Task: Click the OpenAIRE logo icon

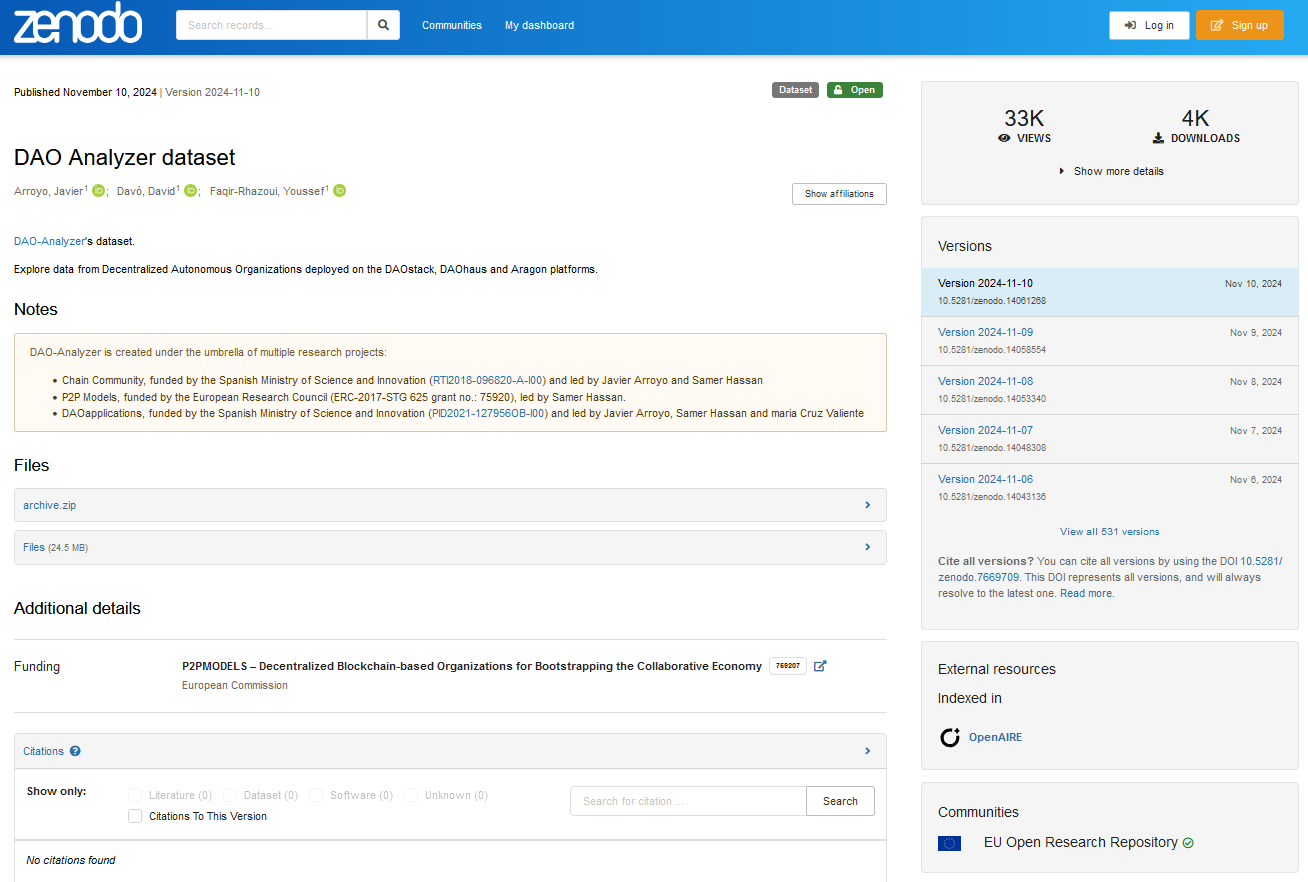Action: (x=950, y=738)
